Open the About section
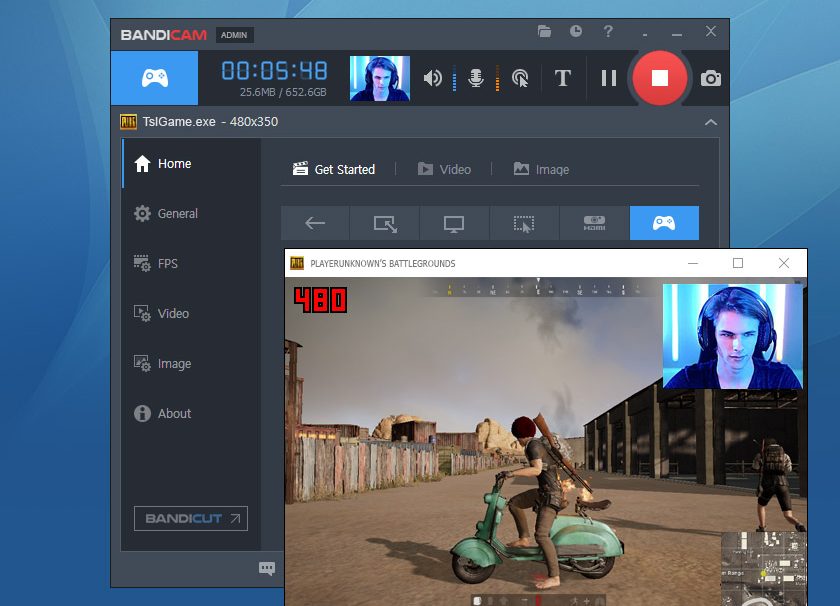 (x=191, y=413)
